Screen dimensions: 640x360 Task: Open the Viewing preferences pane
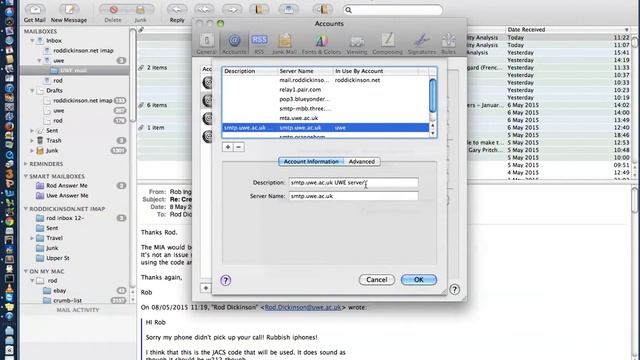pyautogui.click(x=357, y=43)
